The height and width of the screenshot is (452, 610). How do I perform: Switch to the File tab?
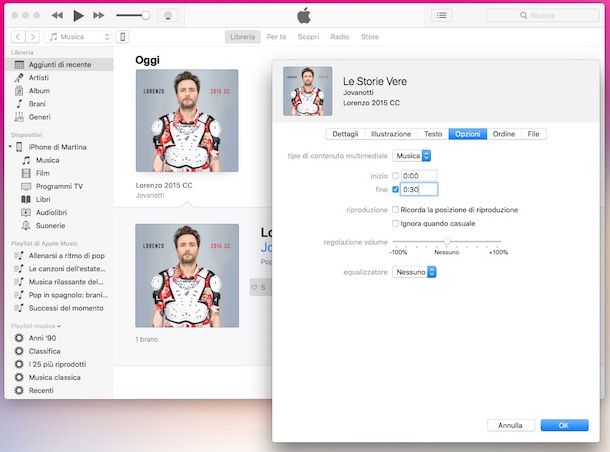[533, 134]
